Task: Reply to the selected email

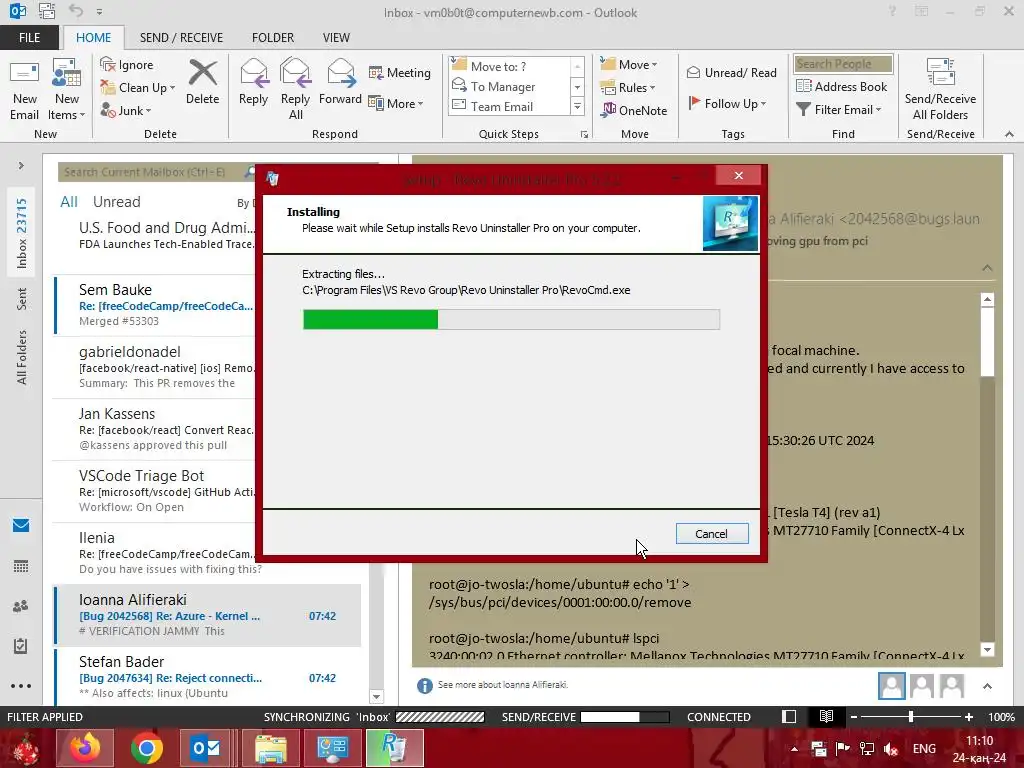Action: (253, 84)
